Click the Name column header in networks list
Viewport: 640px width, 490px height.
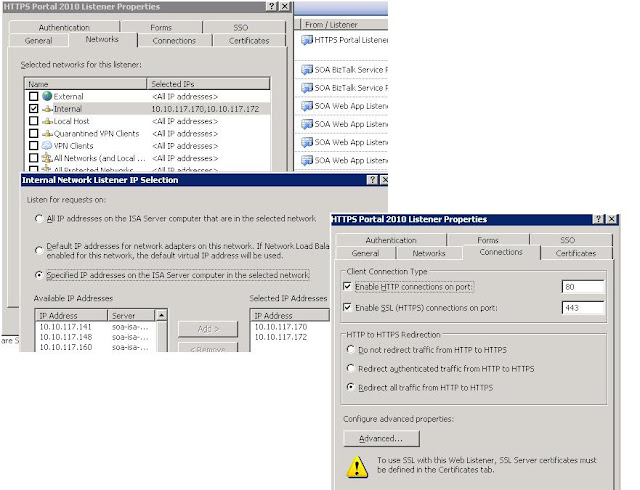[86, 84]
